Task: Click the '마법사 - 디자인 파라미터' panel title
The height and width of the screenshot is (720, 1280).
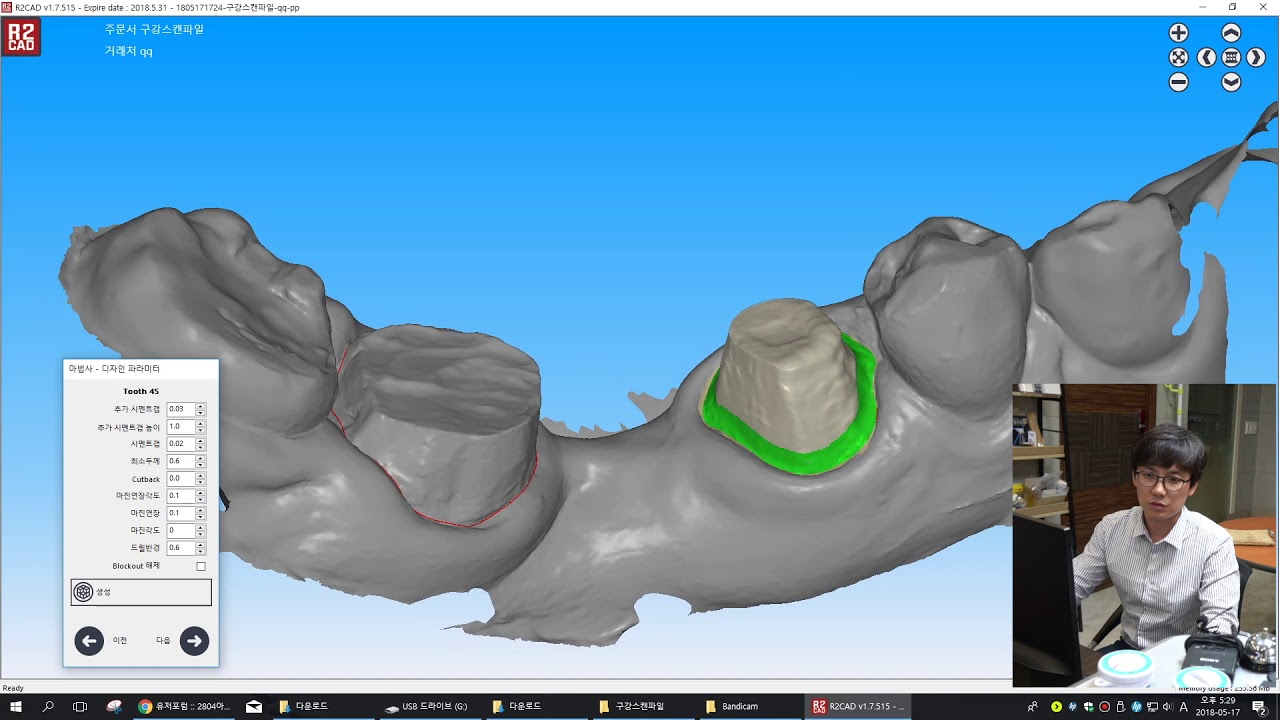Action: click(x=114, y=369)
